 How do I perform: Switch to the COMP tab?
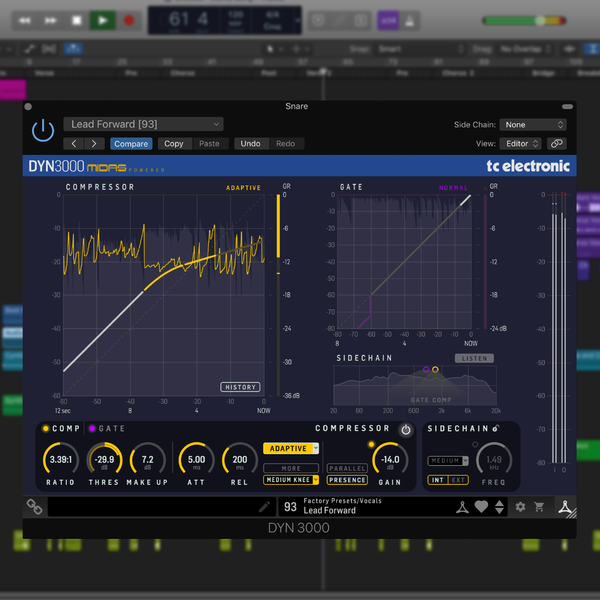coord(62,429)
